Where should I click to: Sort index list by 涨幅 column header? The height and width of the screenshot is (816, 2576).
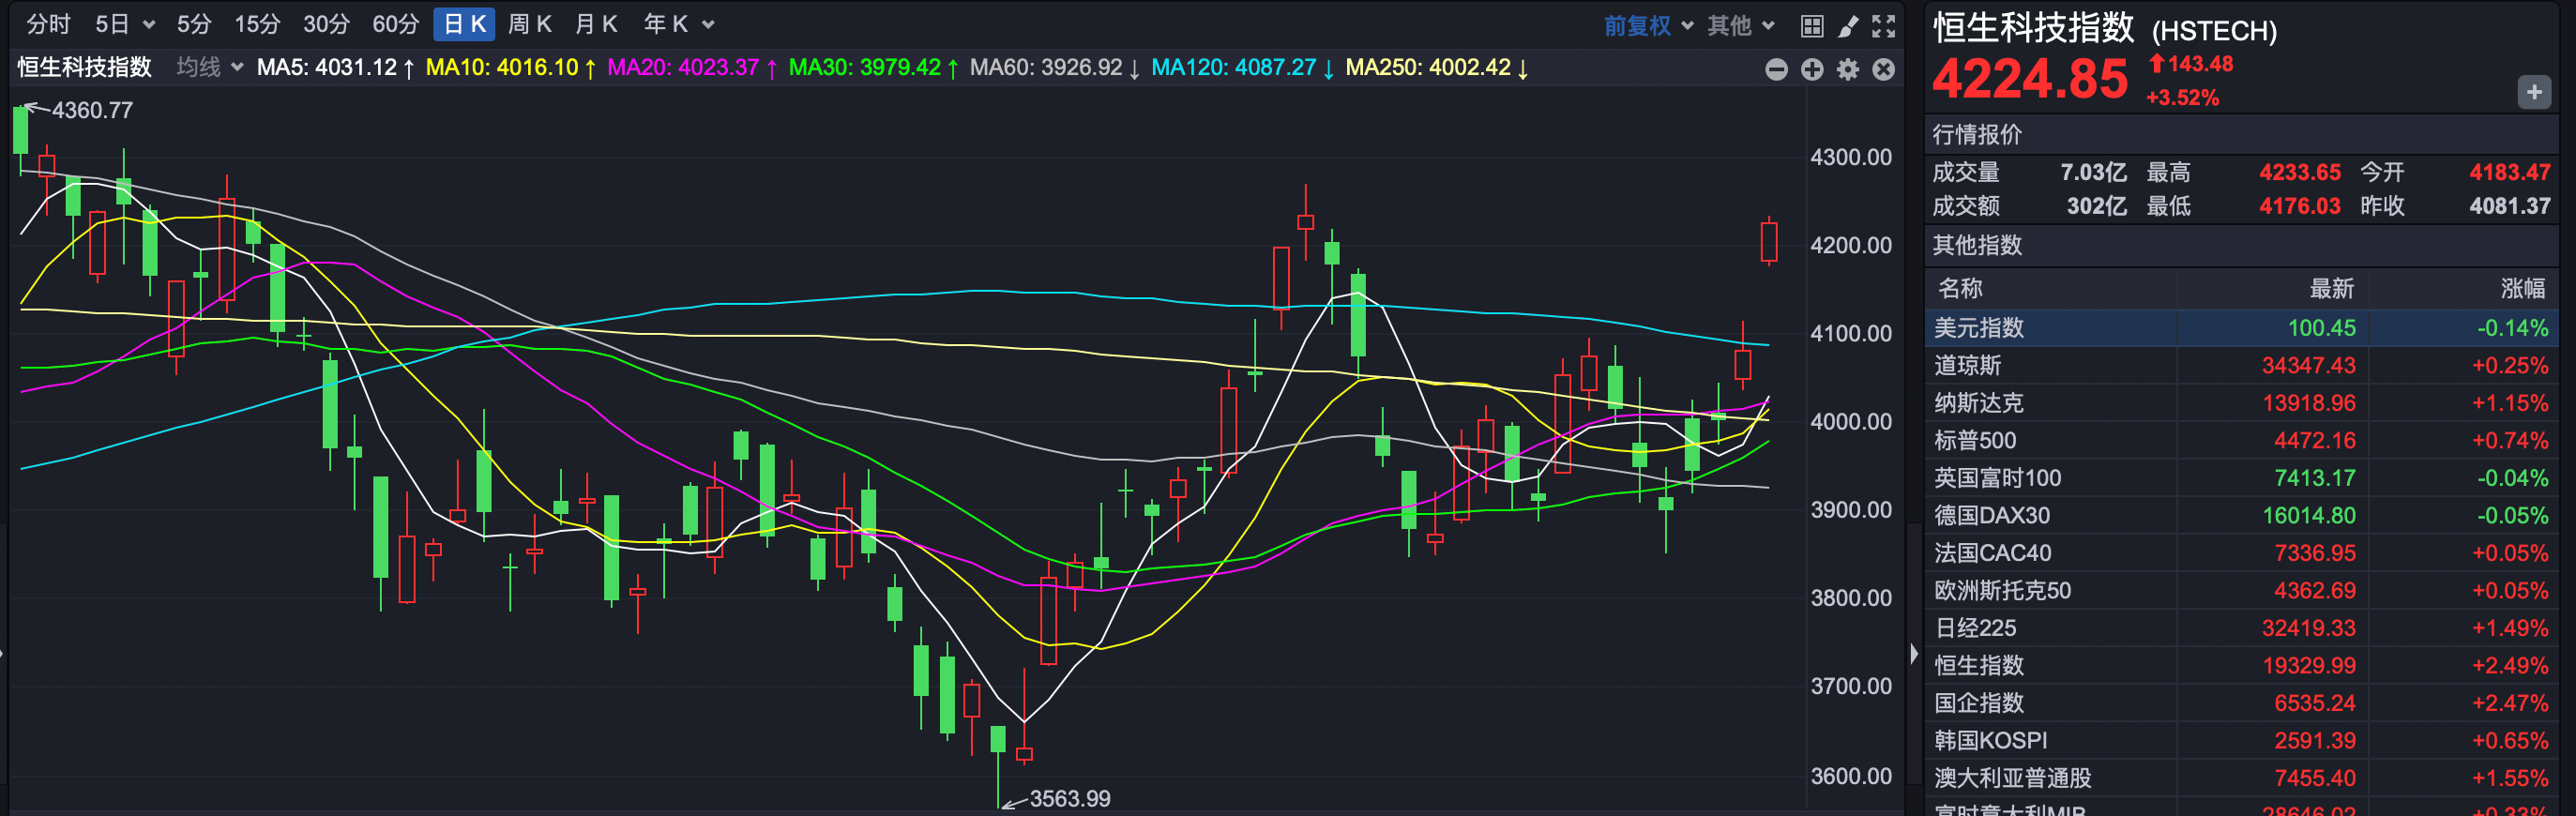point(2521,289)
